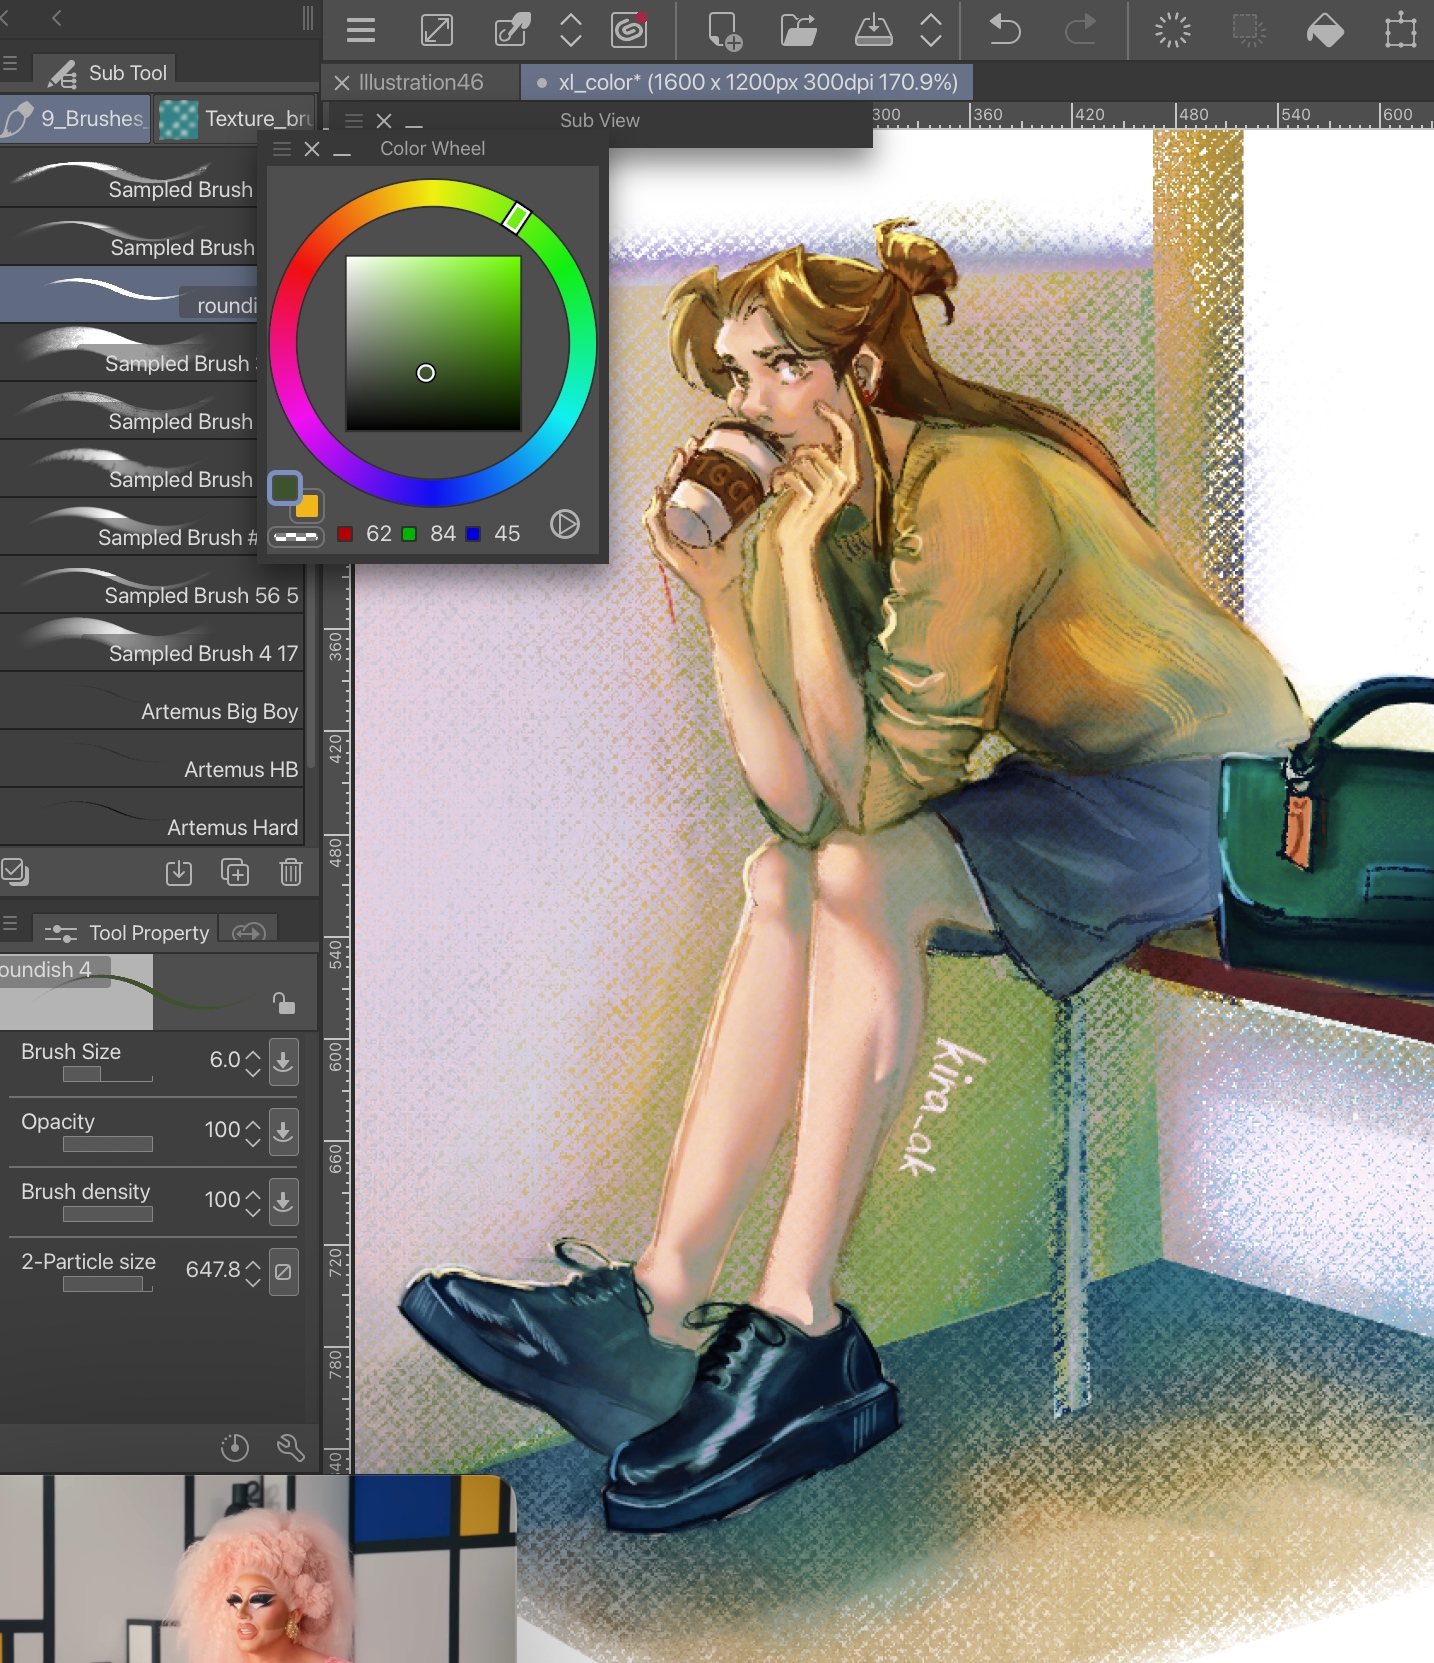Delete sub tool with trash icon
Screen dimensions: 1434x1663
pyautogui.click(x=291, y=873)
